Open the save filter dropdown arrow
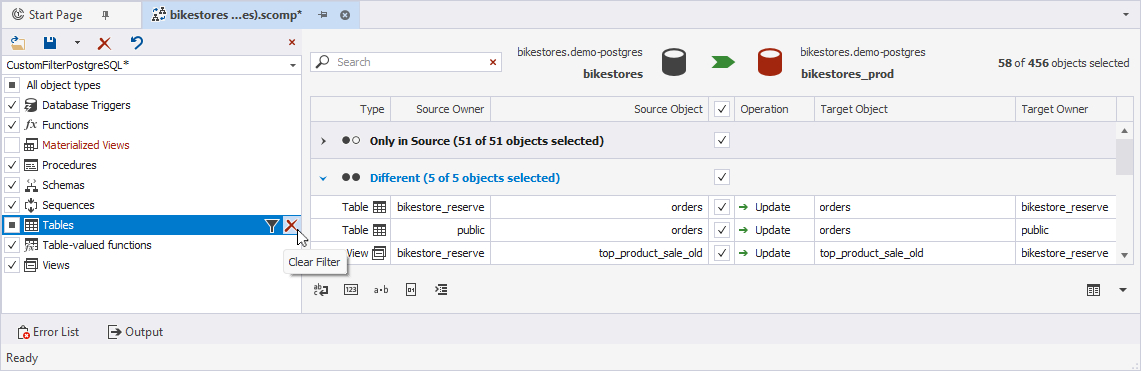Image resolution: width=1141 pixels, height=371 pixels. tap(77, 44)
